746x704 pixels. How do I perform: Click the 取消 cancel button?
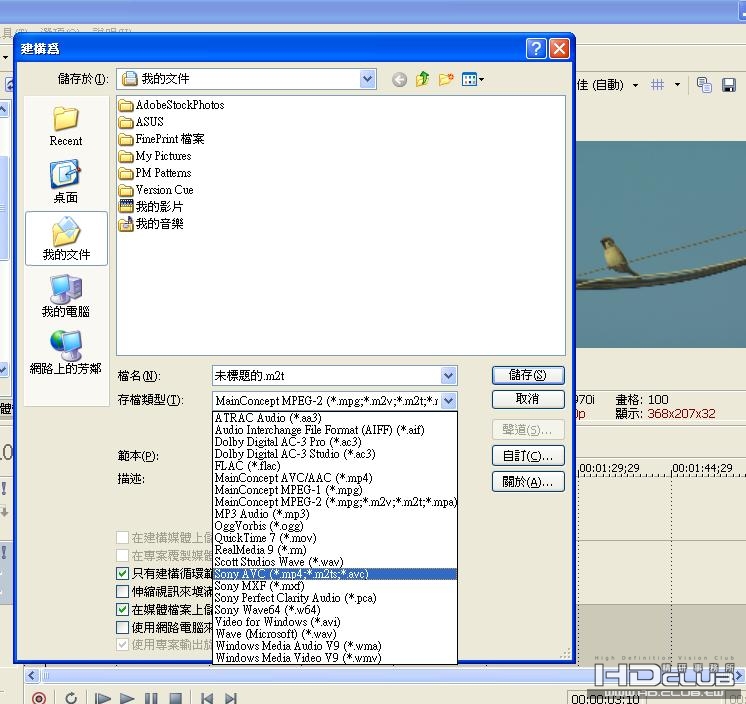coord(528,399)
